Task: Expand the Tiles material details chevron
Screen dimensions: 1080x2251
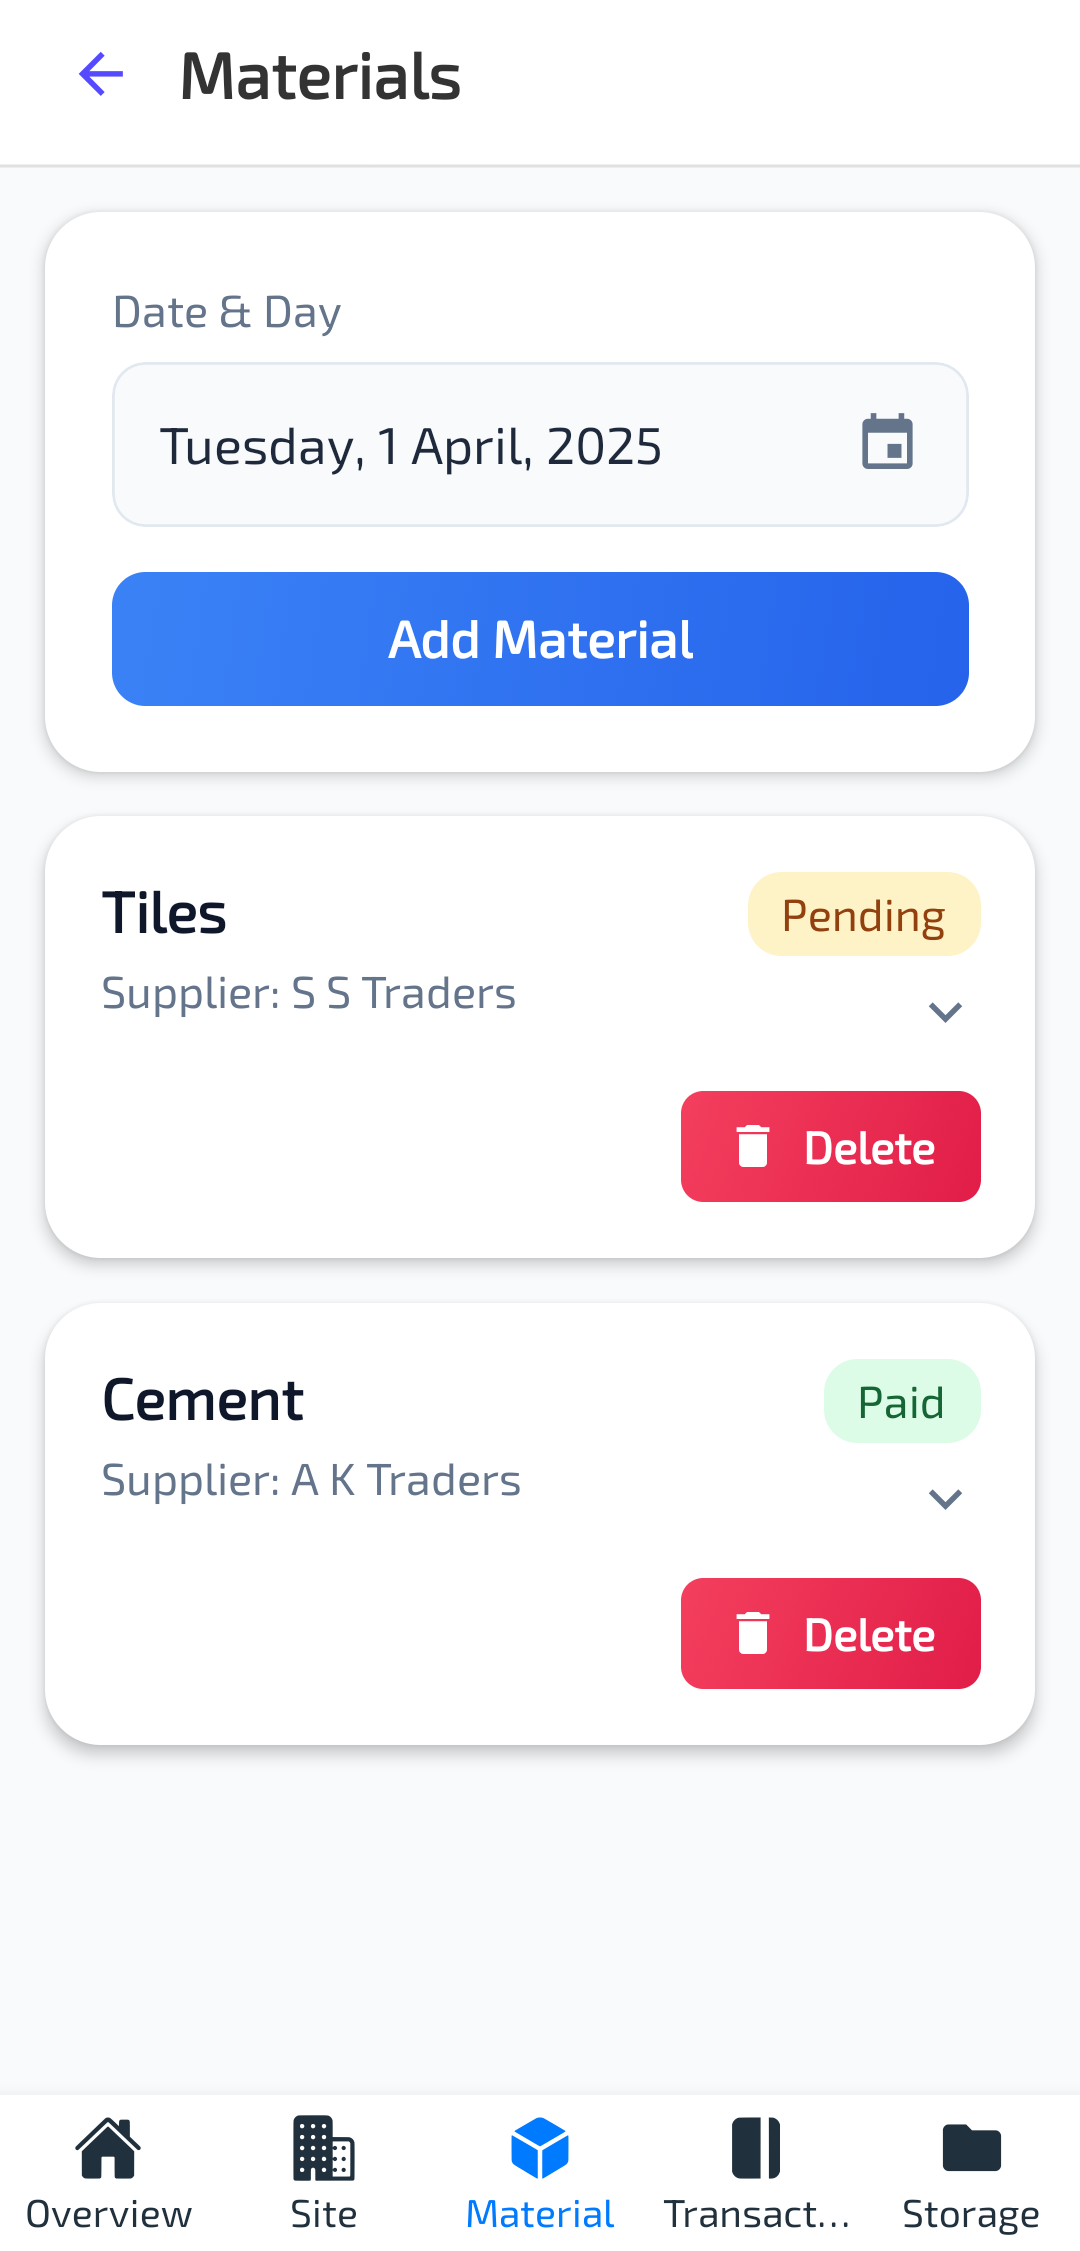Action: tap(945, 1012)
